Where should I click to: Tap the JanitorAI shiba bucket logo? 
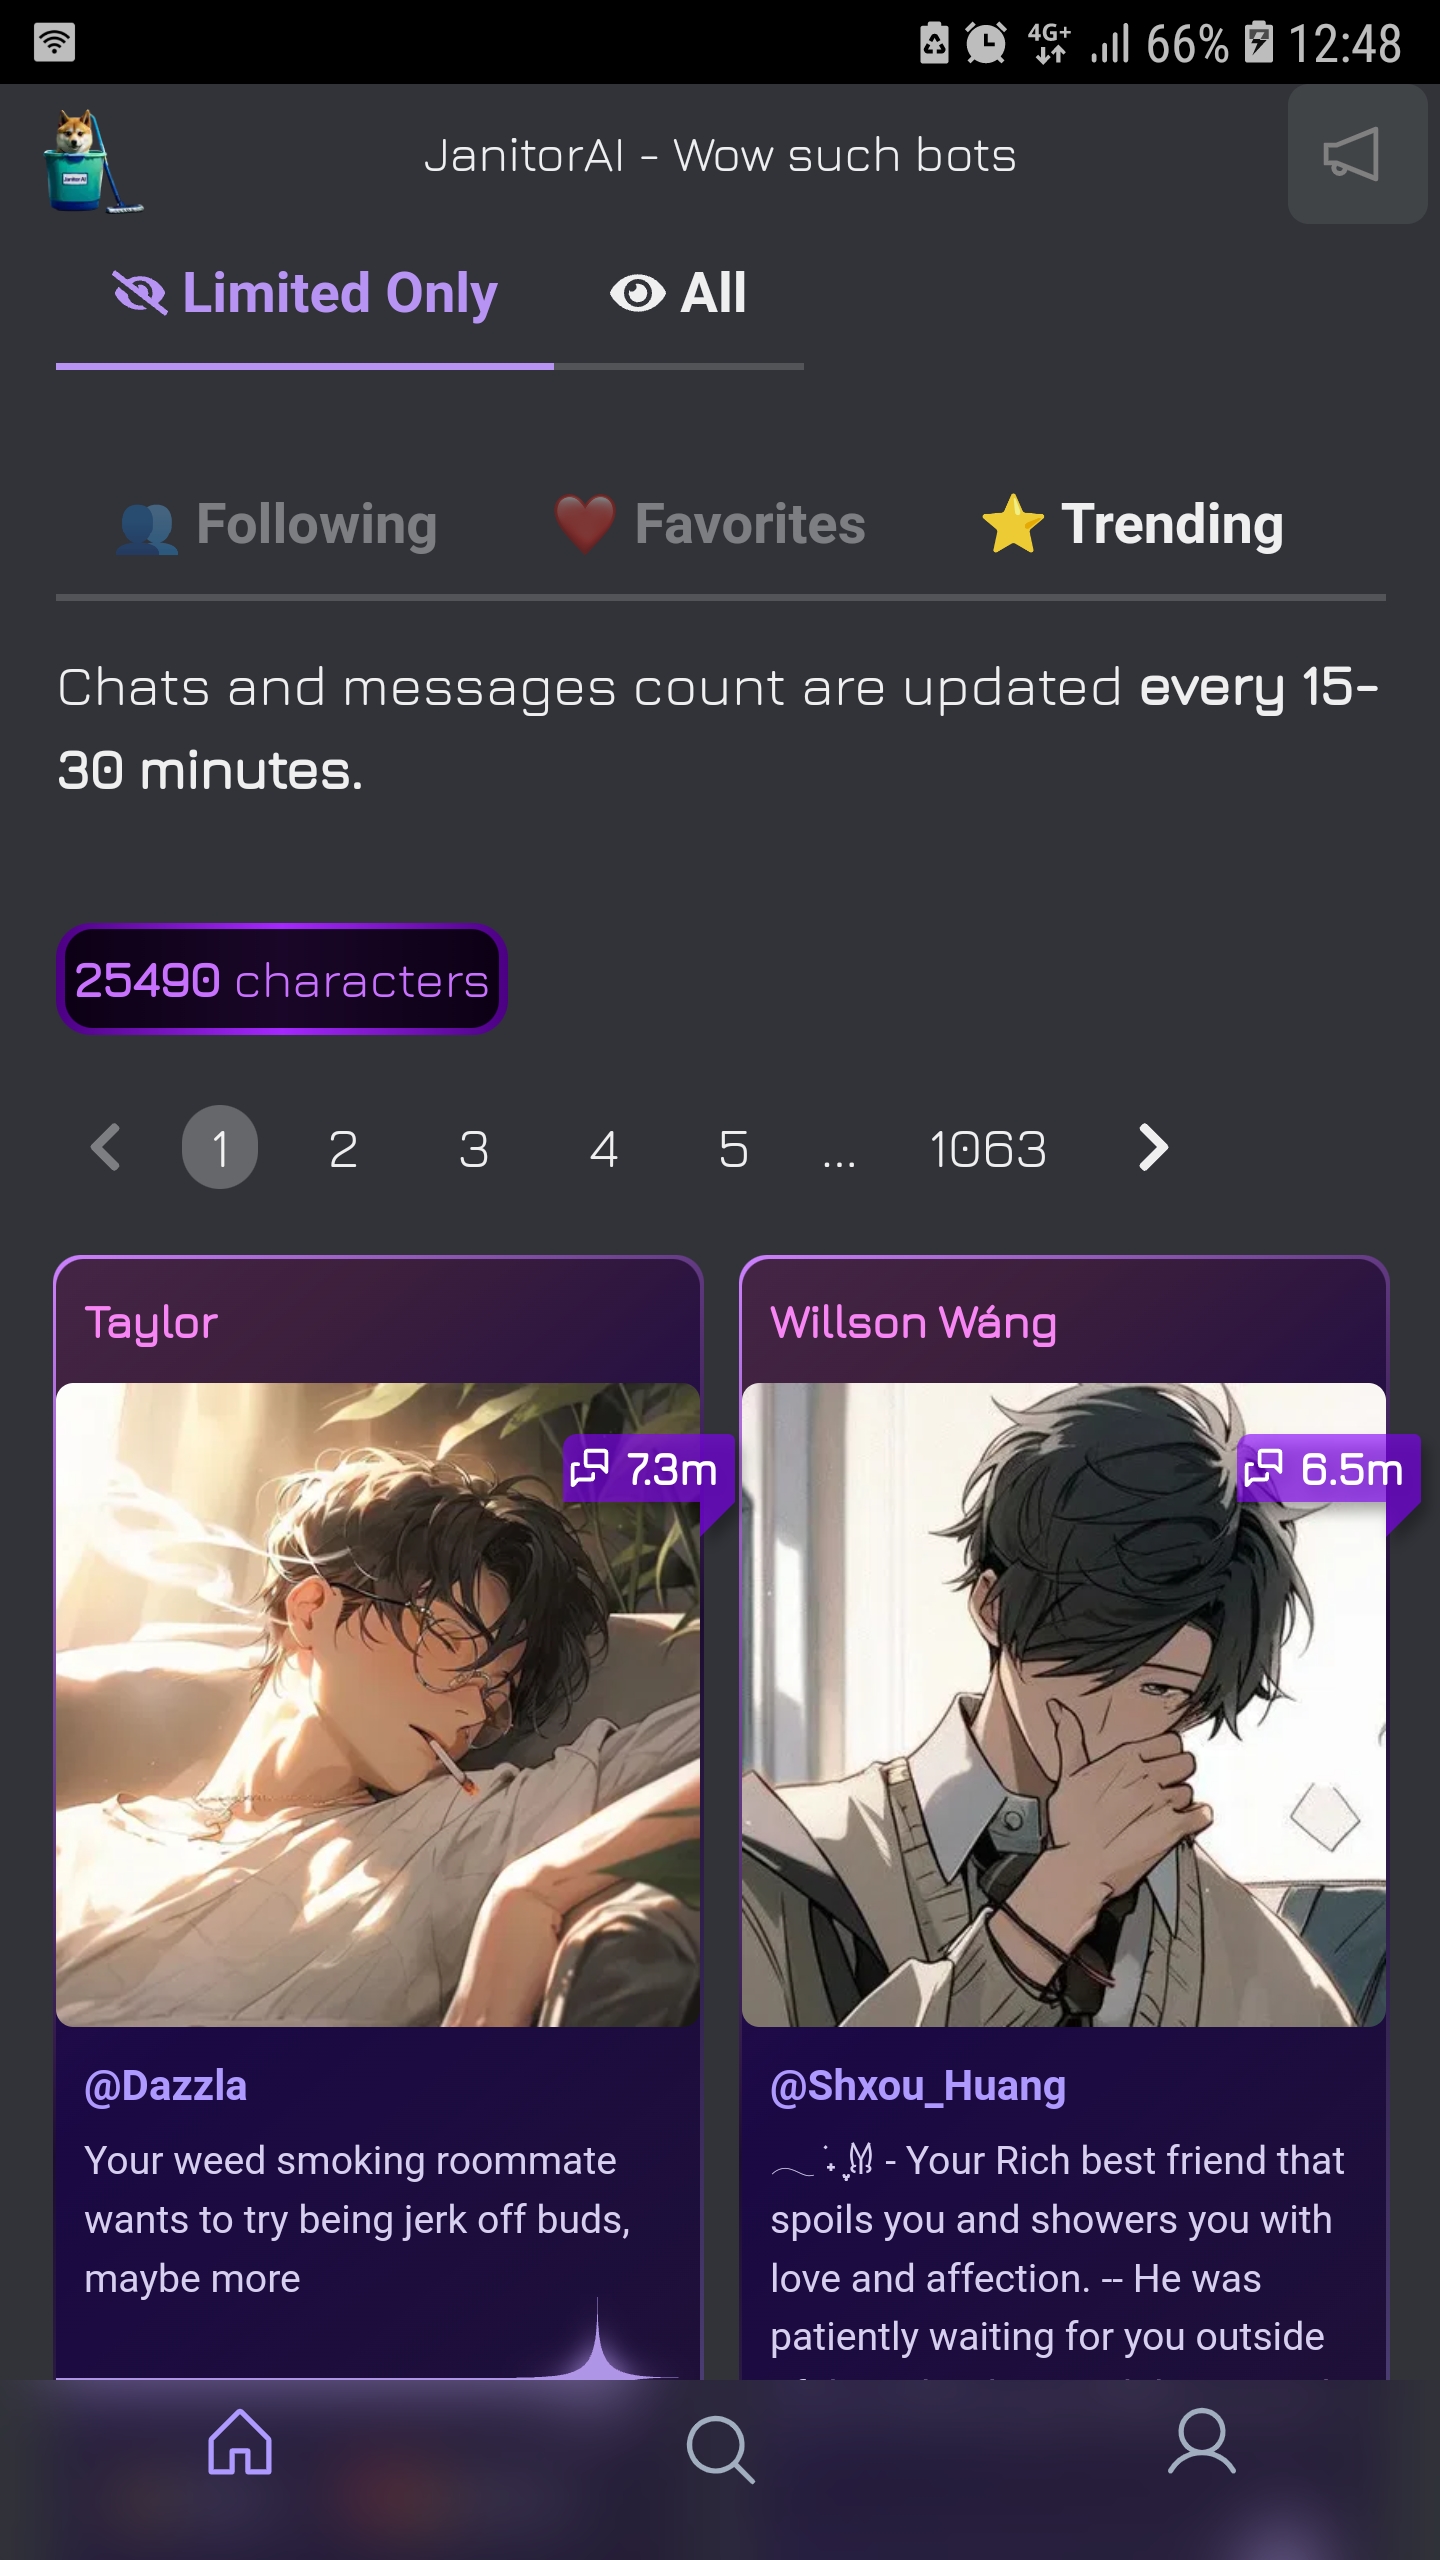pyautogui.click(x=93, y=160)
